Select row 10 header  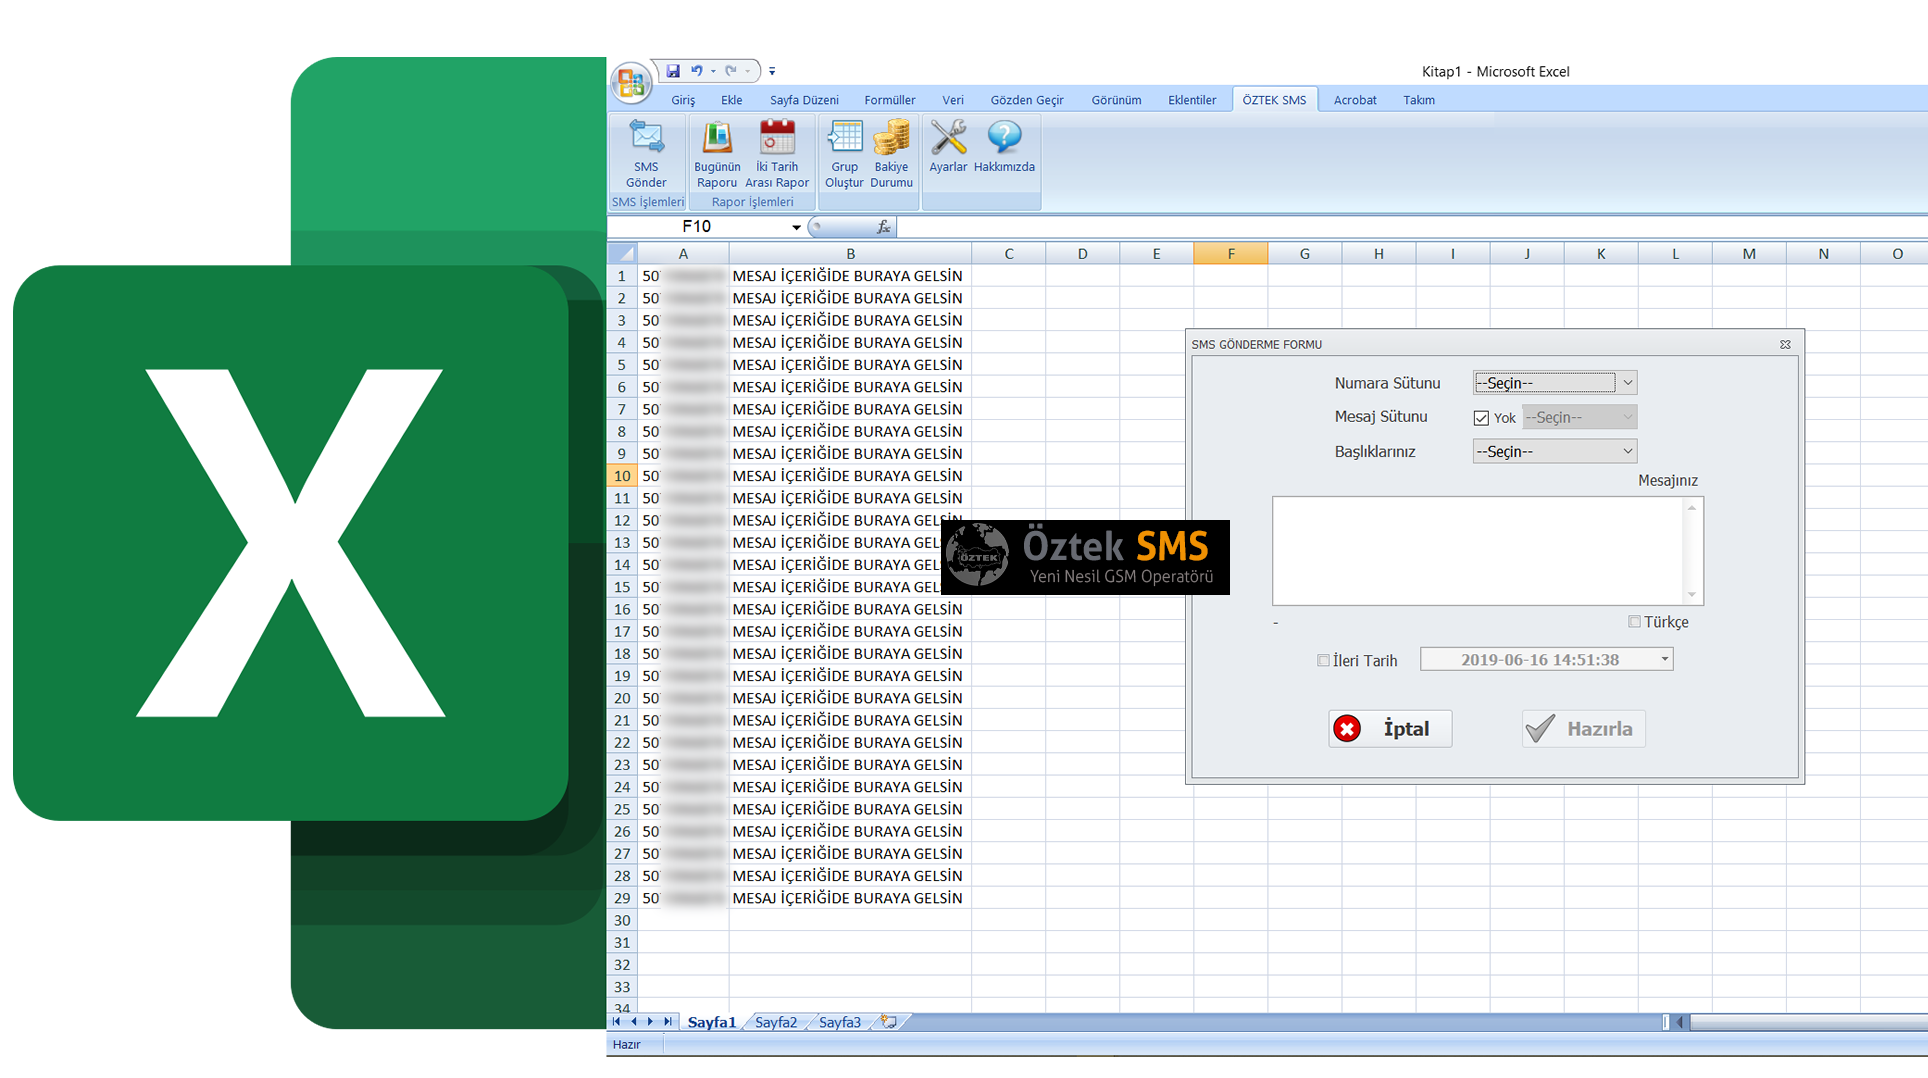(622, 476)
